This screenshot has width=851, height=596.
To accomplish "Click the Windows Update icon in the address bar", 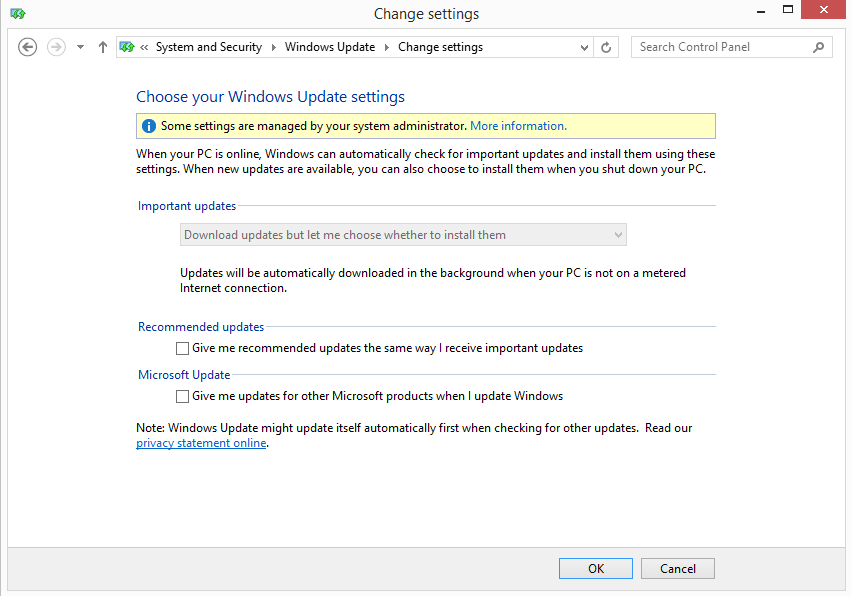I will (127, 47).
